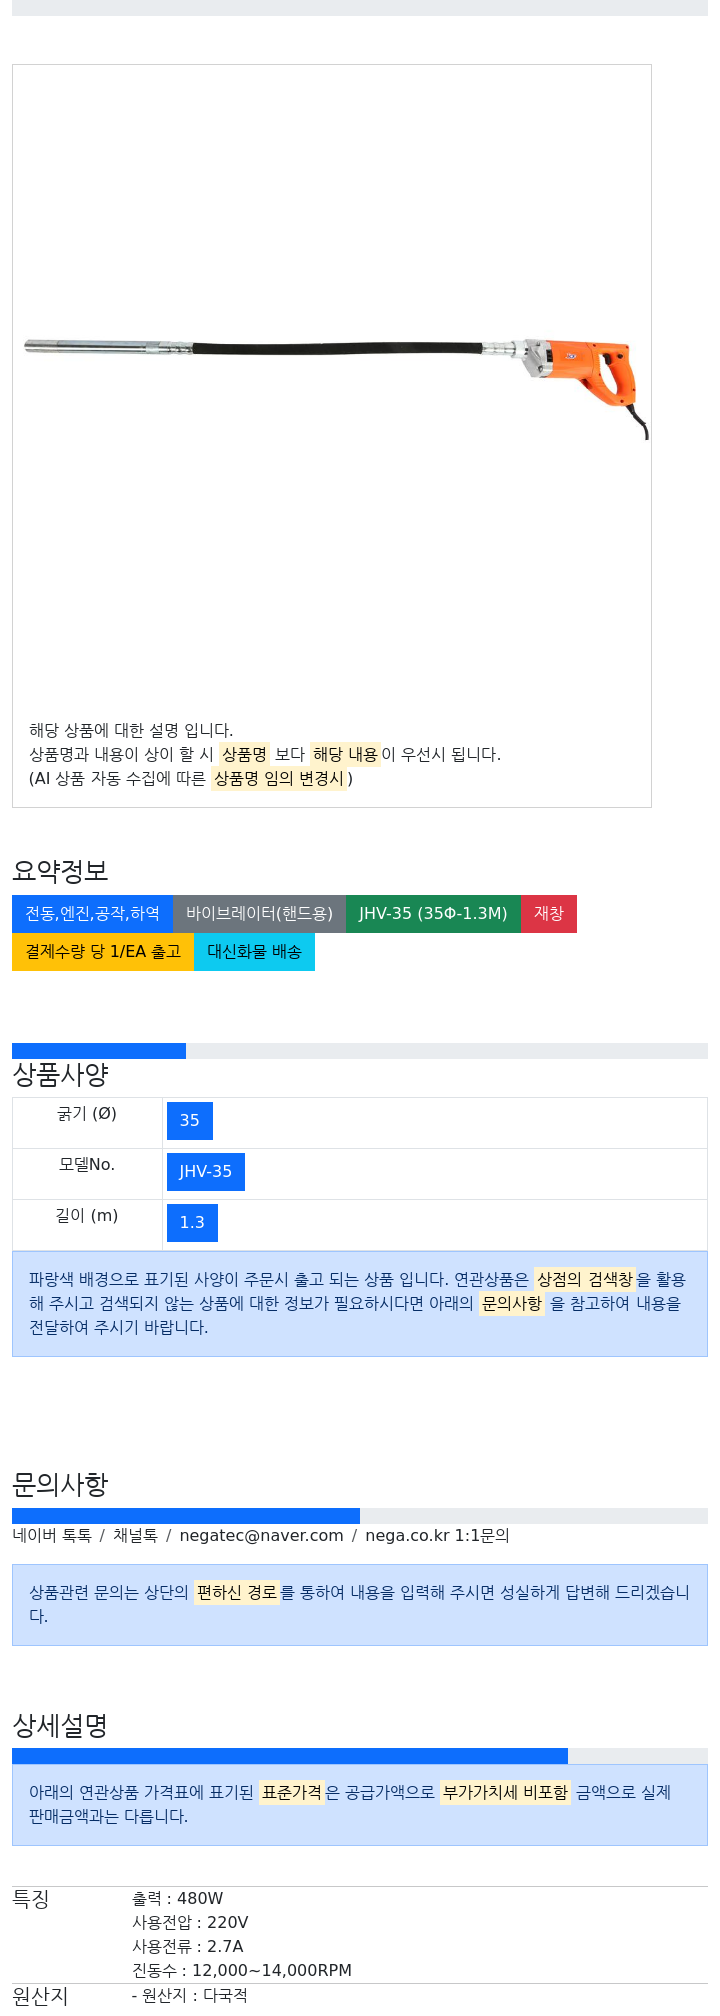Click the progress bar under 상세설명 heading
The height and width of the screenshot is (2016, 720).
[360, 1756]
